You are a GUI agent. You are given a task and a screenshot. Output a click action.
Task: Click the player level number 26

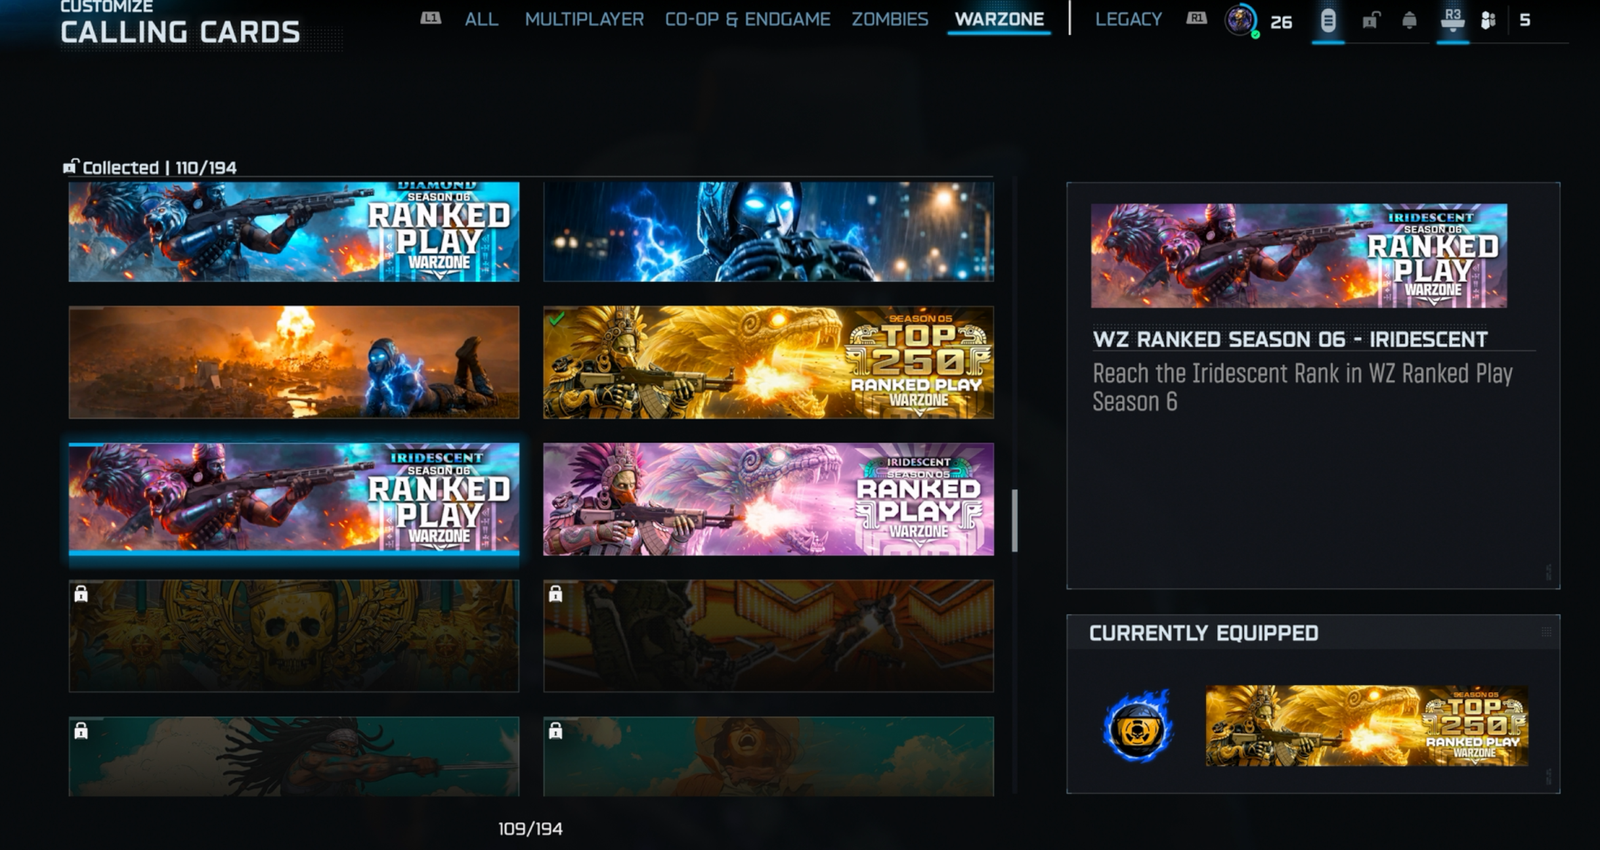pos(1281,21)
